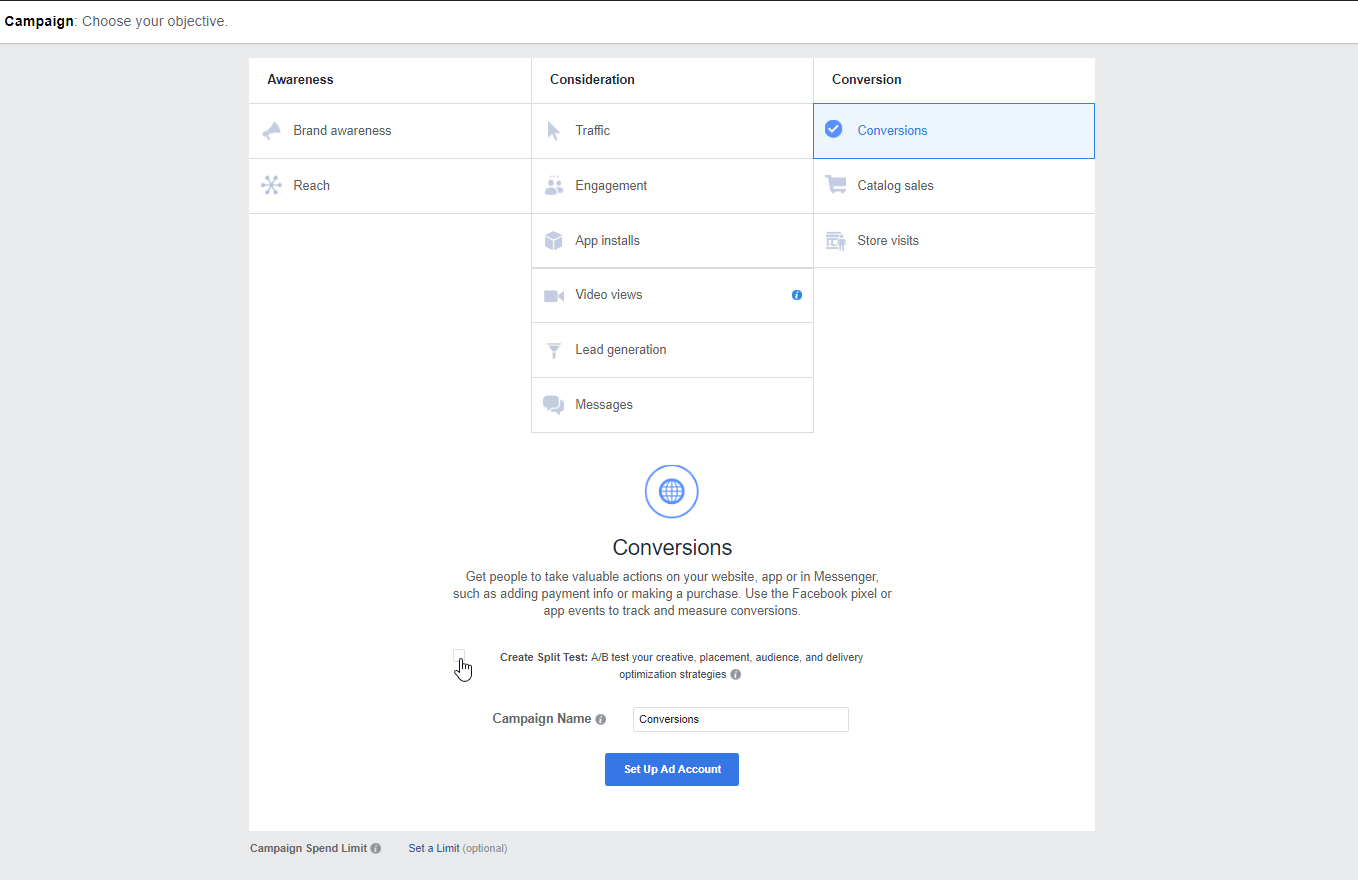Click the Reach network icon

coord(271,185)
